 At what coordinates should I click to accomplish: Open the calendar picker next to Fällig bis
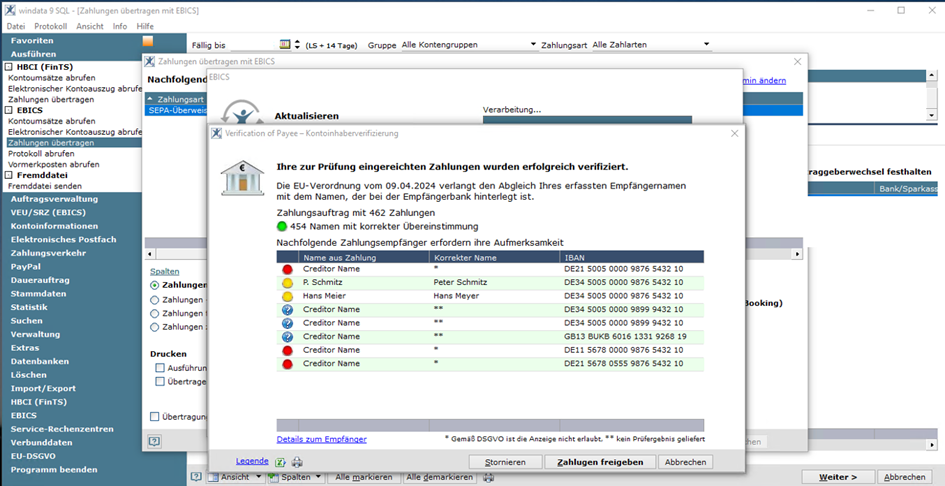pyautogui.click(x=285, y=45)
